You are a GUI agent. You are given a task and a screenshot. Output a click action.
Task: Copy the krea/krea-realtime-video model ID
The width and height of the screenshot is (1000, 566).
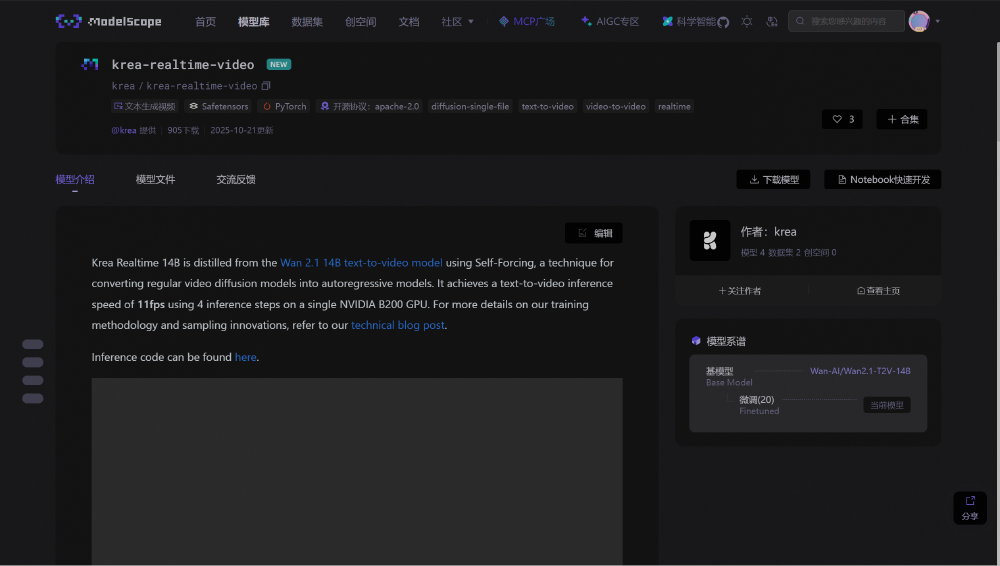pos(266,86)
